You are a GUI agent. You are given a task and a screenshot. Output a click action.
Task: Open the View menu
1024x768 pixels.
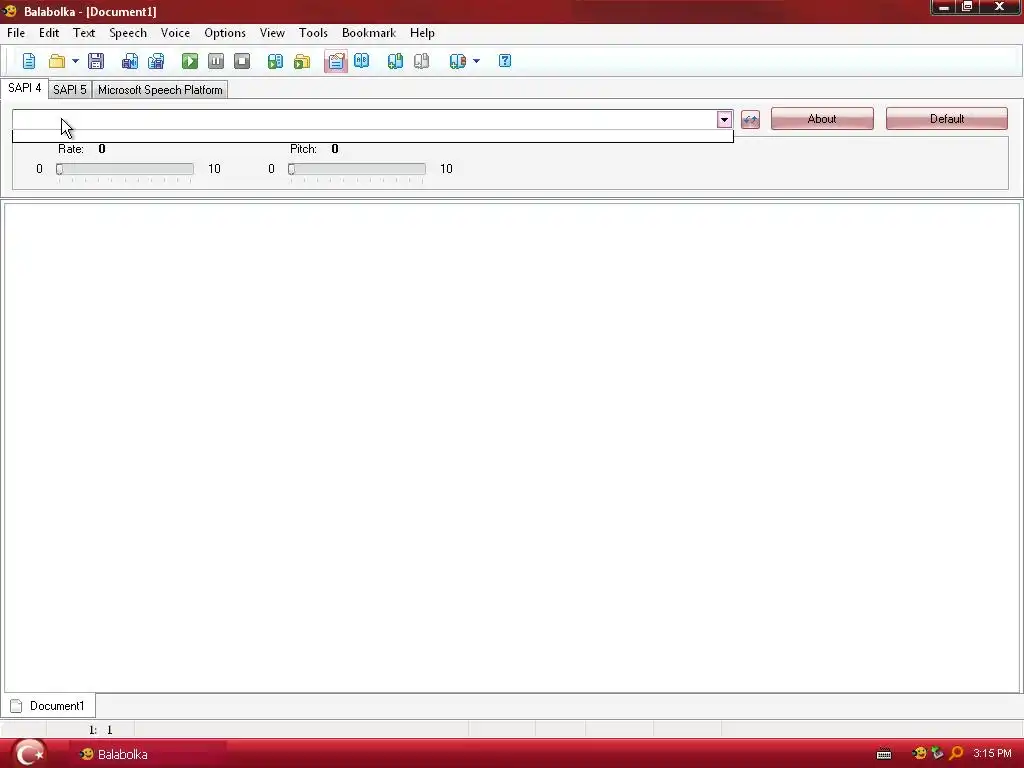click(x=272, y=33)
